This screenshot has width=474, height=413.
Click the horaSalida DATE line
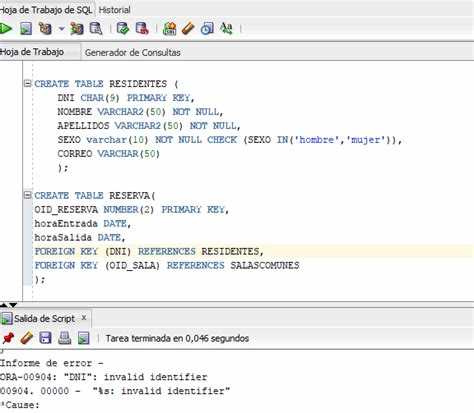pos(80,238)
